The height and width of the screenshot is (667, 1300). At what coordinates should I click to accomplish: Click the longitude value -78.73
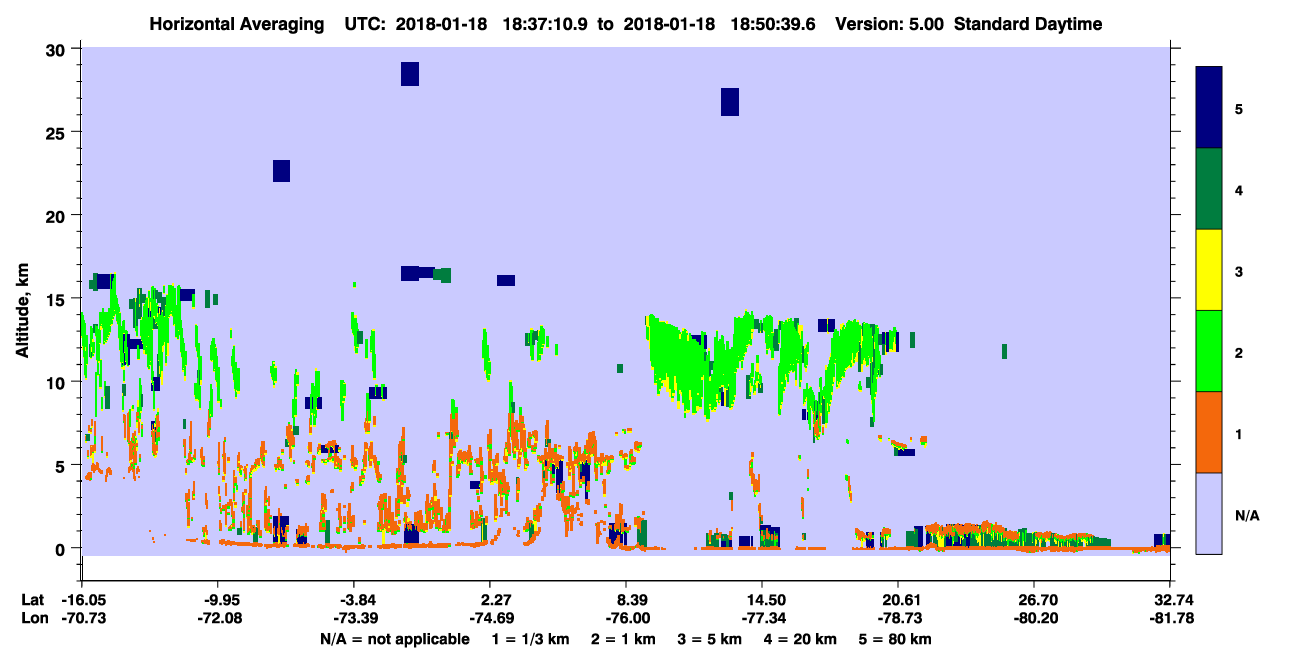898,618
